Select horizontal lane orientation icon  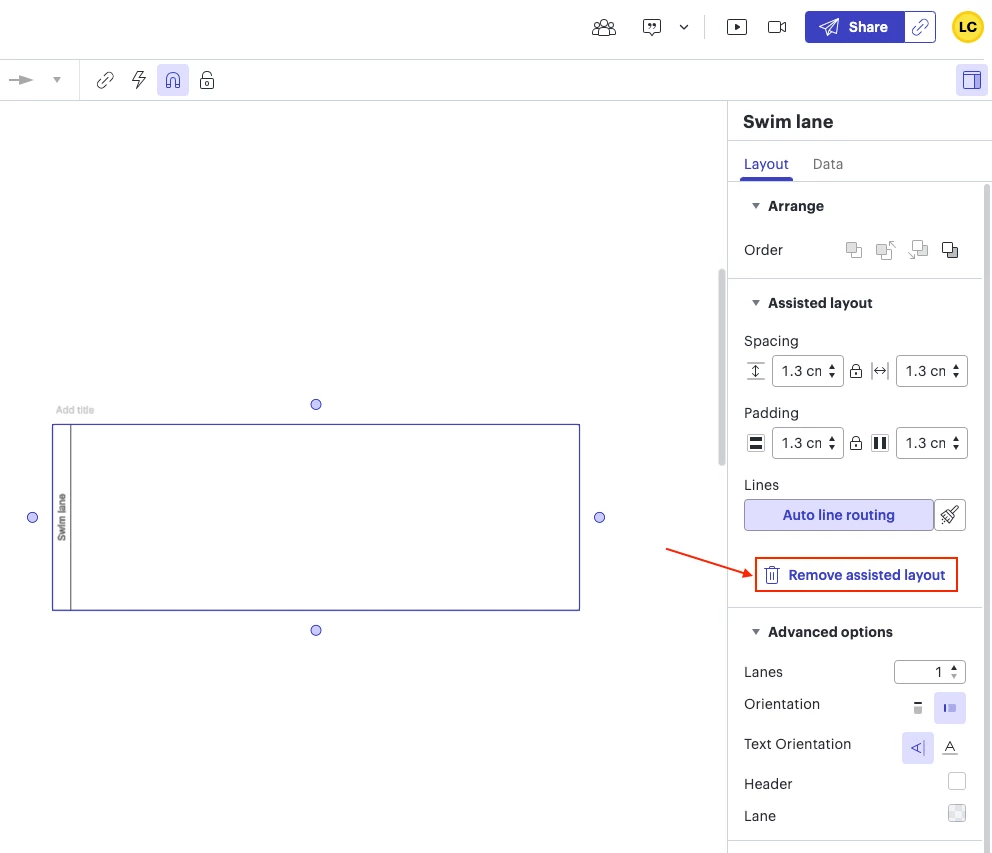click(x=950, y=707)
